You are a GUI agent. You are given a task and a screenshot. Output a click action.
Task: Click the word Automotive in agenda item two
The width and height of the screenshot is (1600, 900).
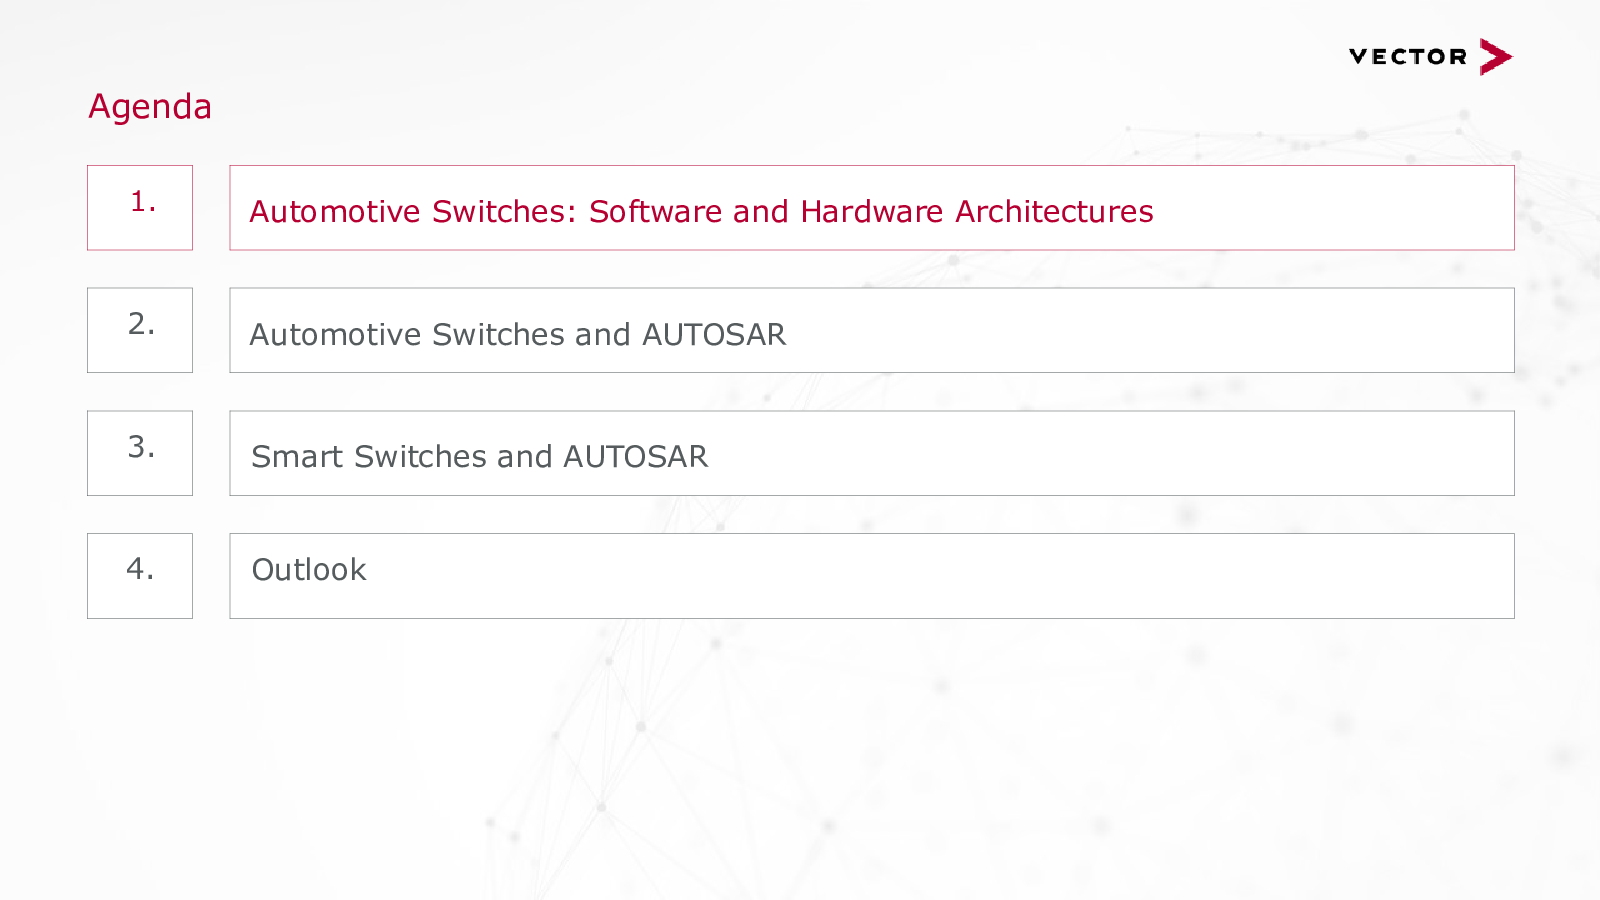pos(335,335)
